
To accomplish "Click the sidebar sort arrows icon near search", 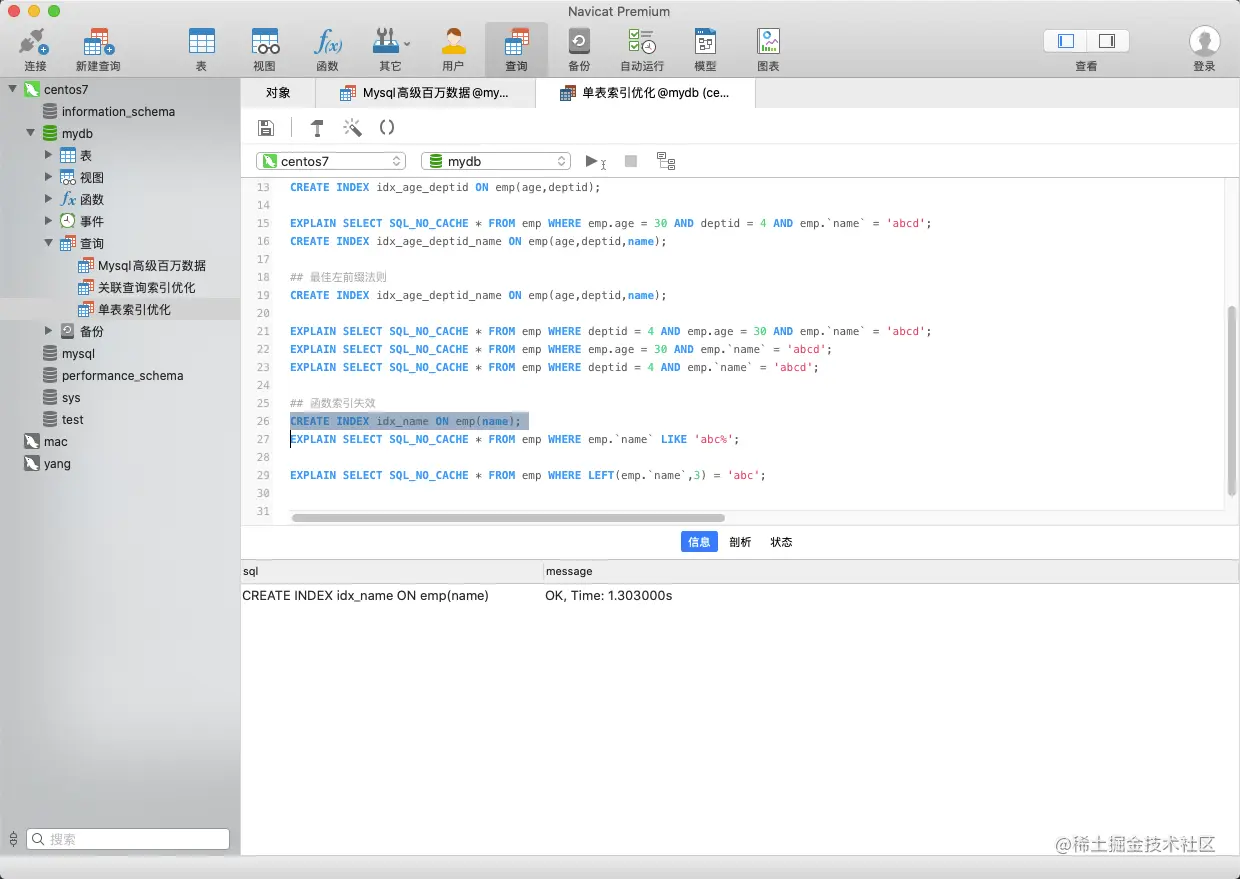I will pyautogui.click(x=13, y=839).
